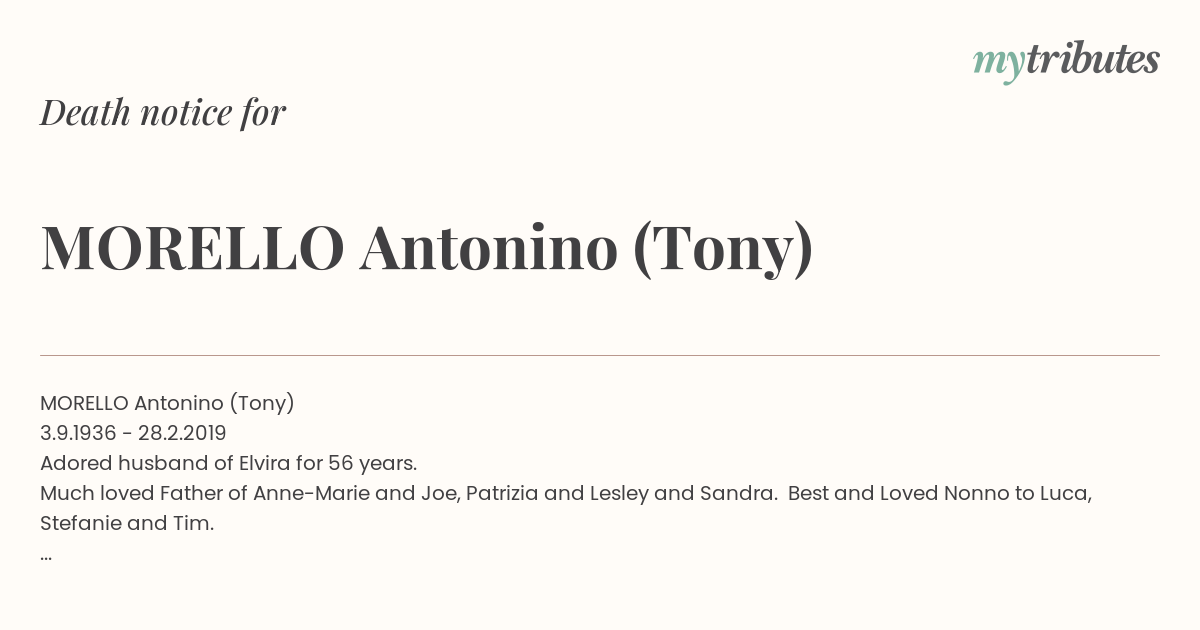This screenshot has width=1200, height=630.
Task: Select the MORELLO Antonino (Tony) title
Action: click(427, 249)
